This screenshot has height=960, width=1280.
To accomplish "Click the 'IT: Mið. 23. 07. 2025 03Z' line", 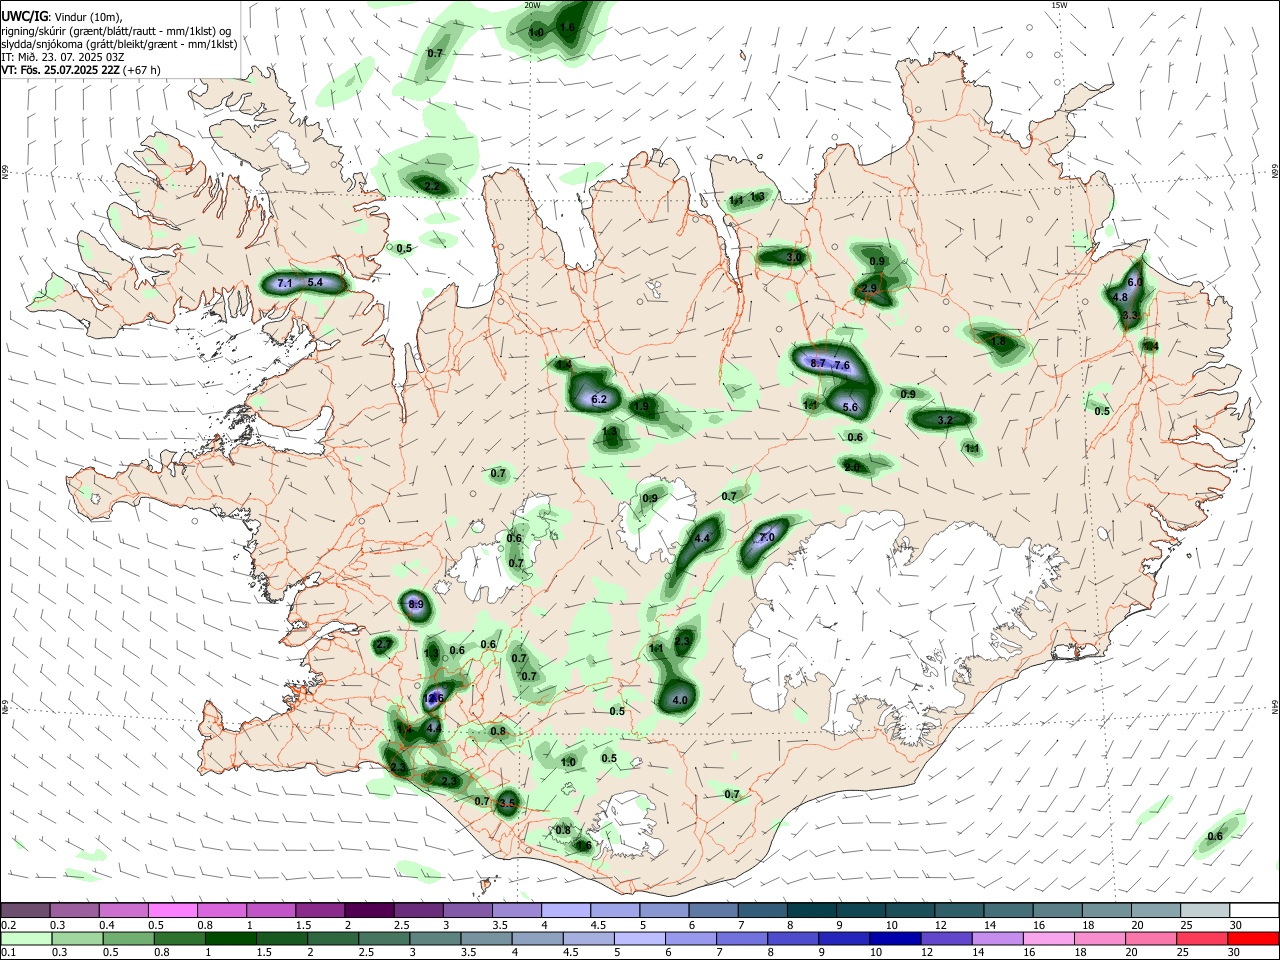I will [64, 57].
